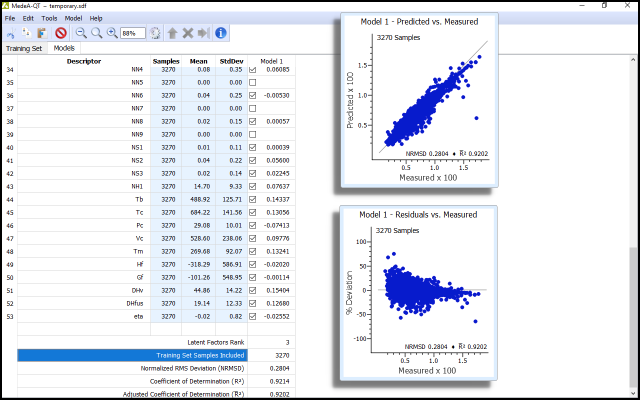The width and height of the screenshot is (640, 400).
Task: Click the paste clipboard toolbar icon
Action: point(41,33)
